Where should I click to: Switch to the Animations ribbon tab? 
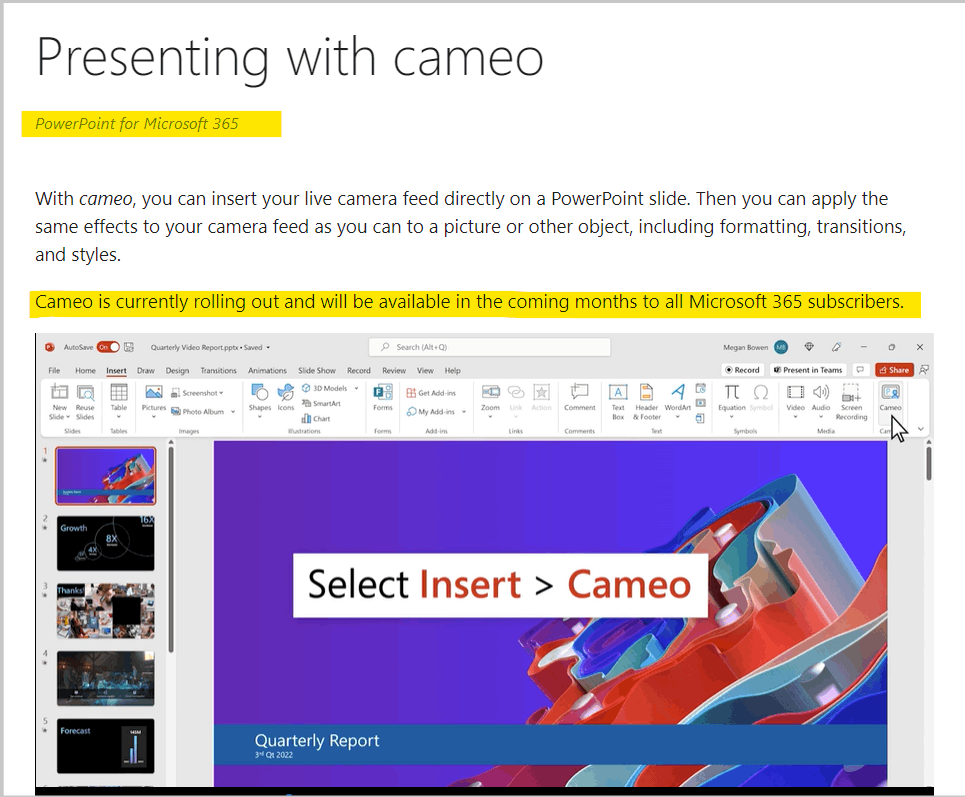point(267,370)
